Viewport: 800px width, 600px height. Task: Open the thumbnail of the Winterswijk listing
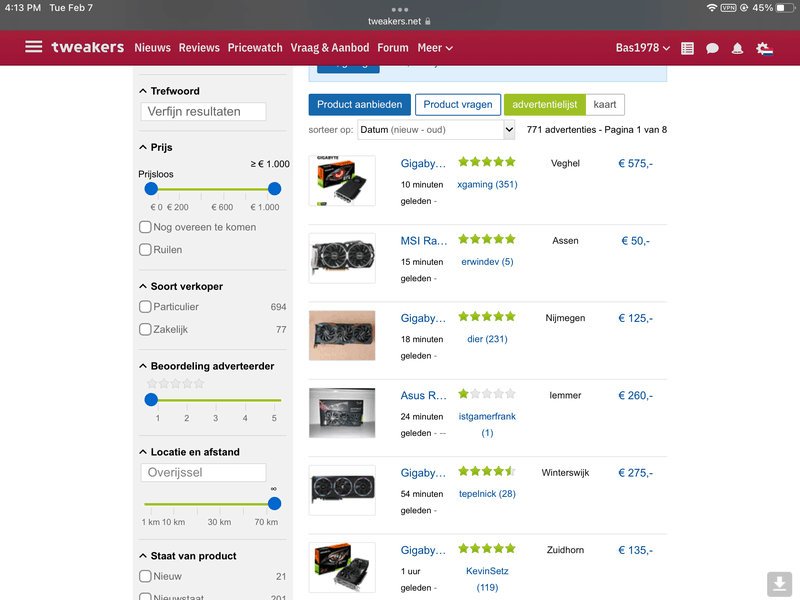342,490
